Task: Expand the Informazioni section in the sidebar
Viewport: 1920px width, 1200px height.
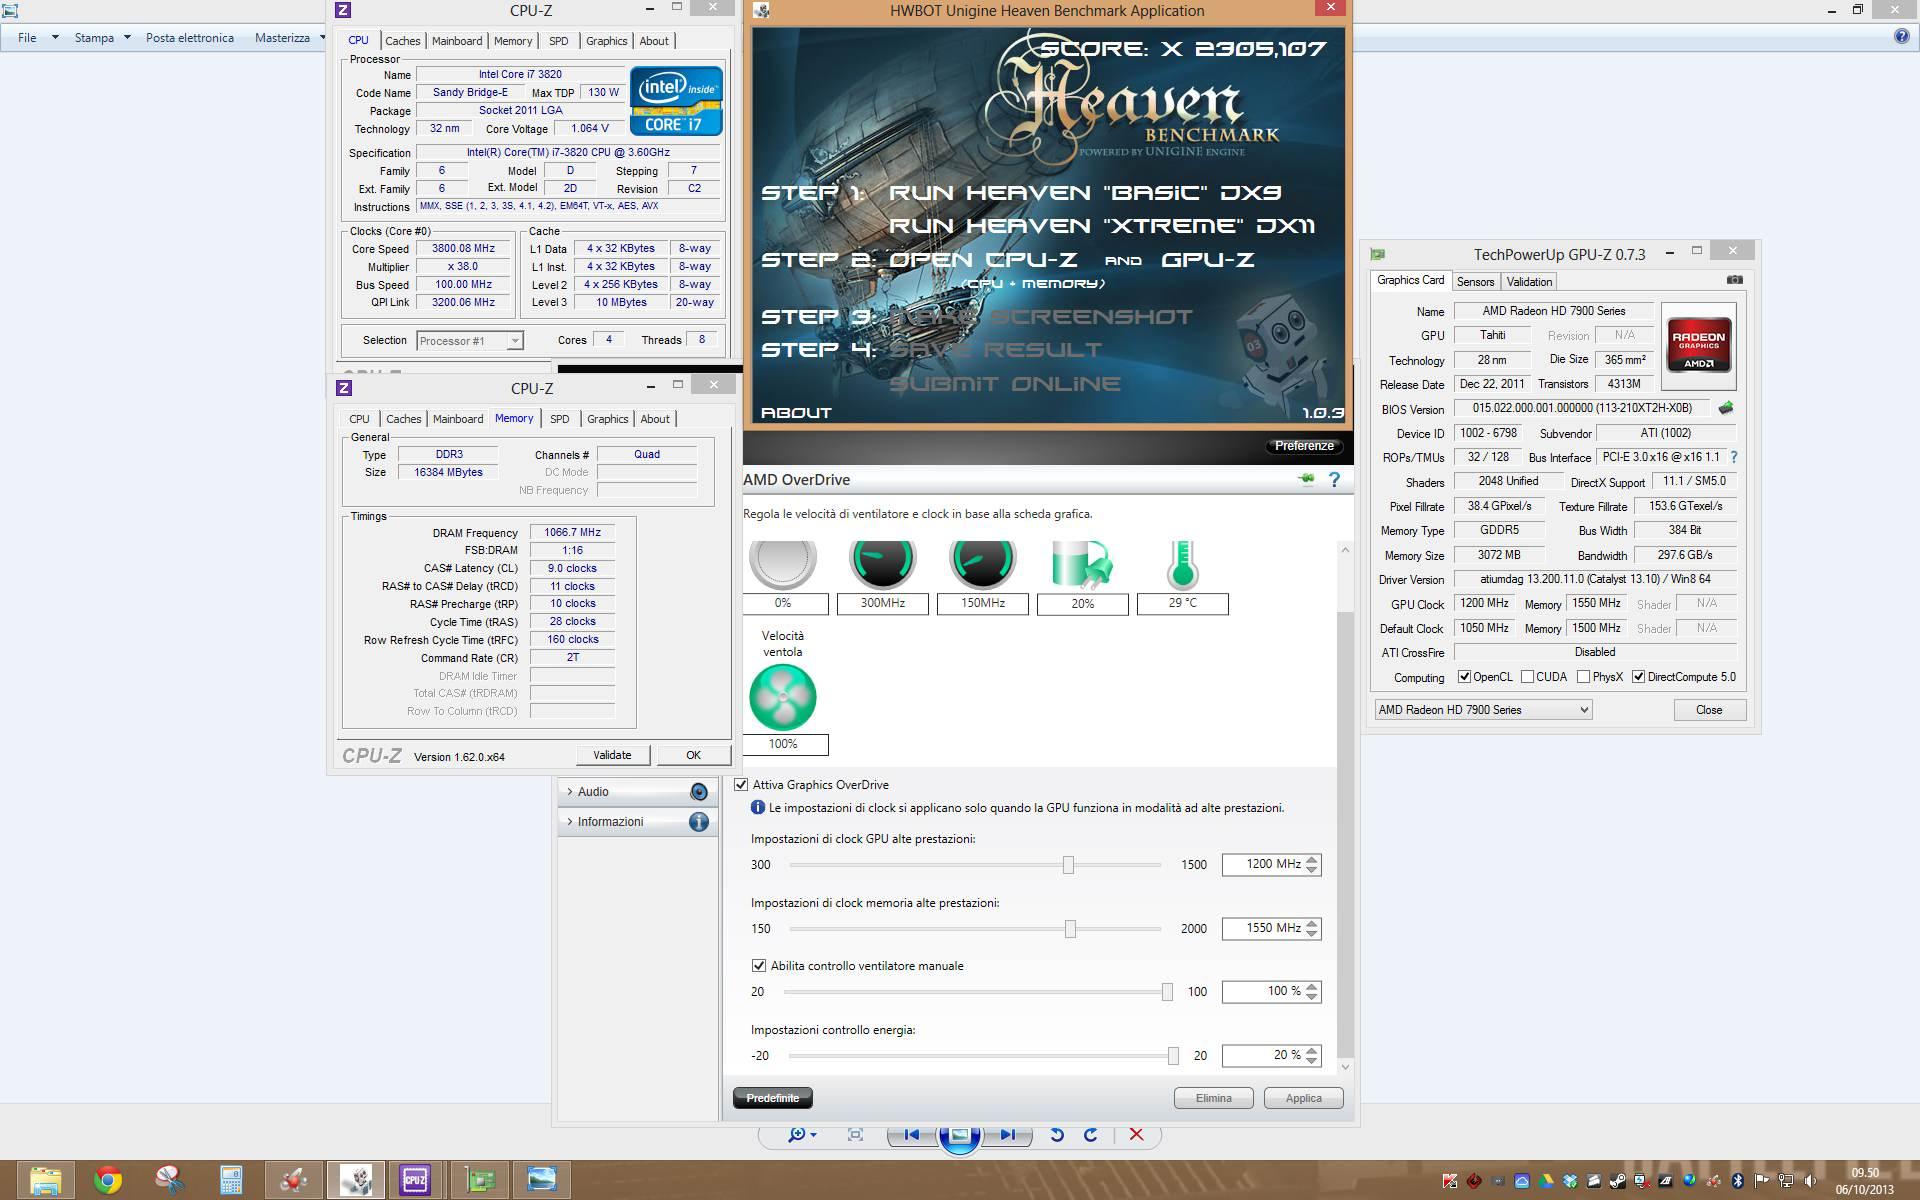Action: [x=638, y=822]
